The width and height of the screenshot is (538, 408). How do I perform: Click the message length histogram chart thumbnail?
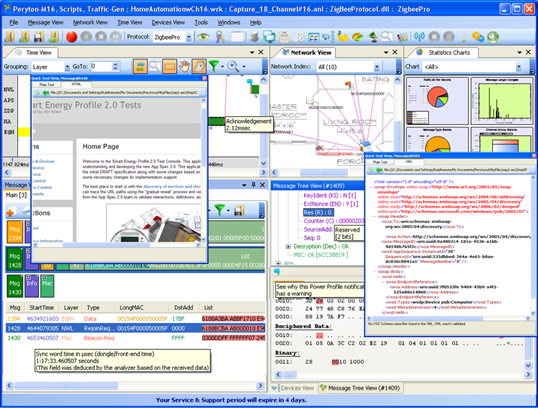[502, 101]
